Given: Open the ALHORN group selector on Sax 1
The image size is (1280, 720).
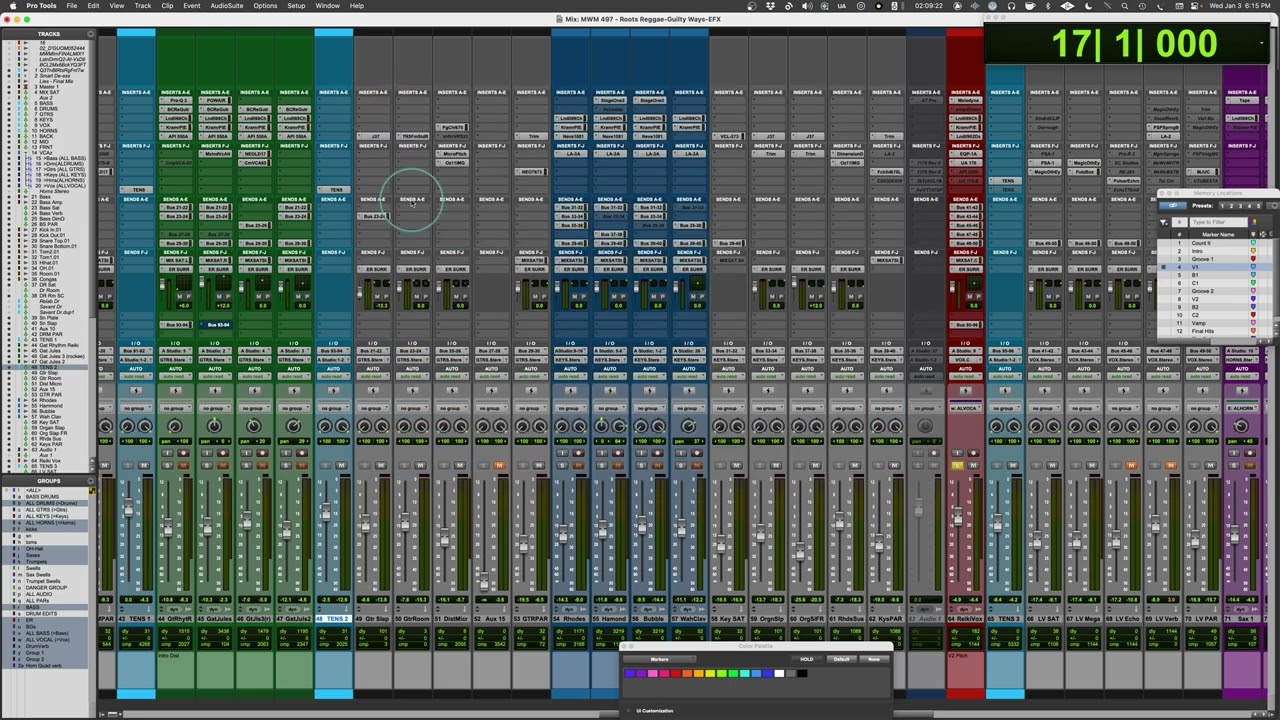Looking at the screenshot, I should [x=1241, y=408].
